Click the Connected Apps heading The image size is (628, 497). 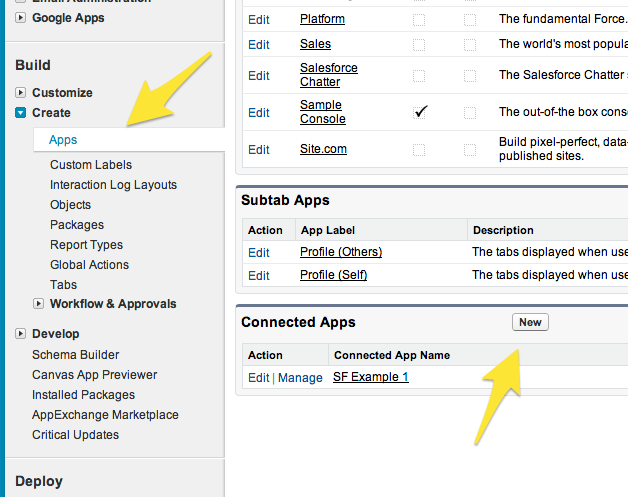coord(298,322)
